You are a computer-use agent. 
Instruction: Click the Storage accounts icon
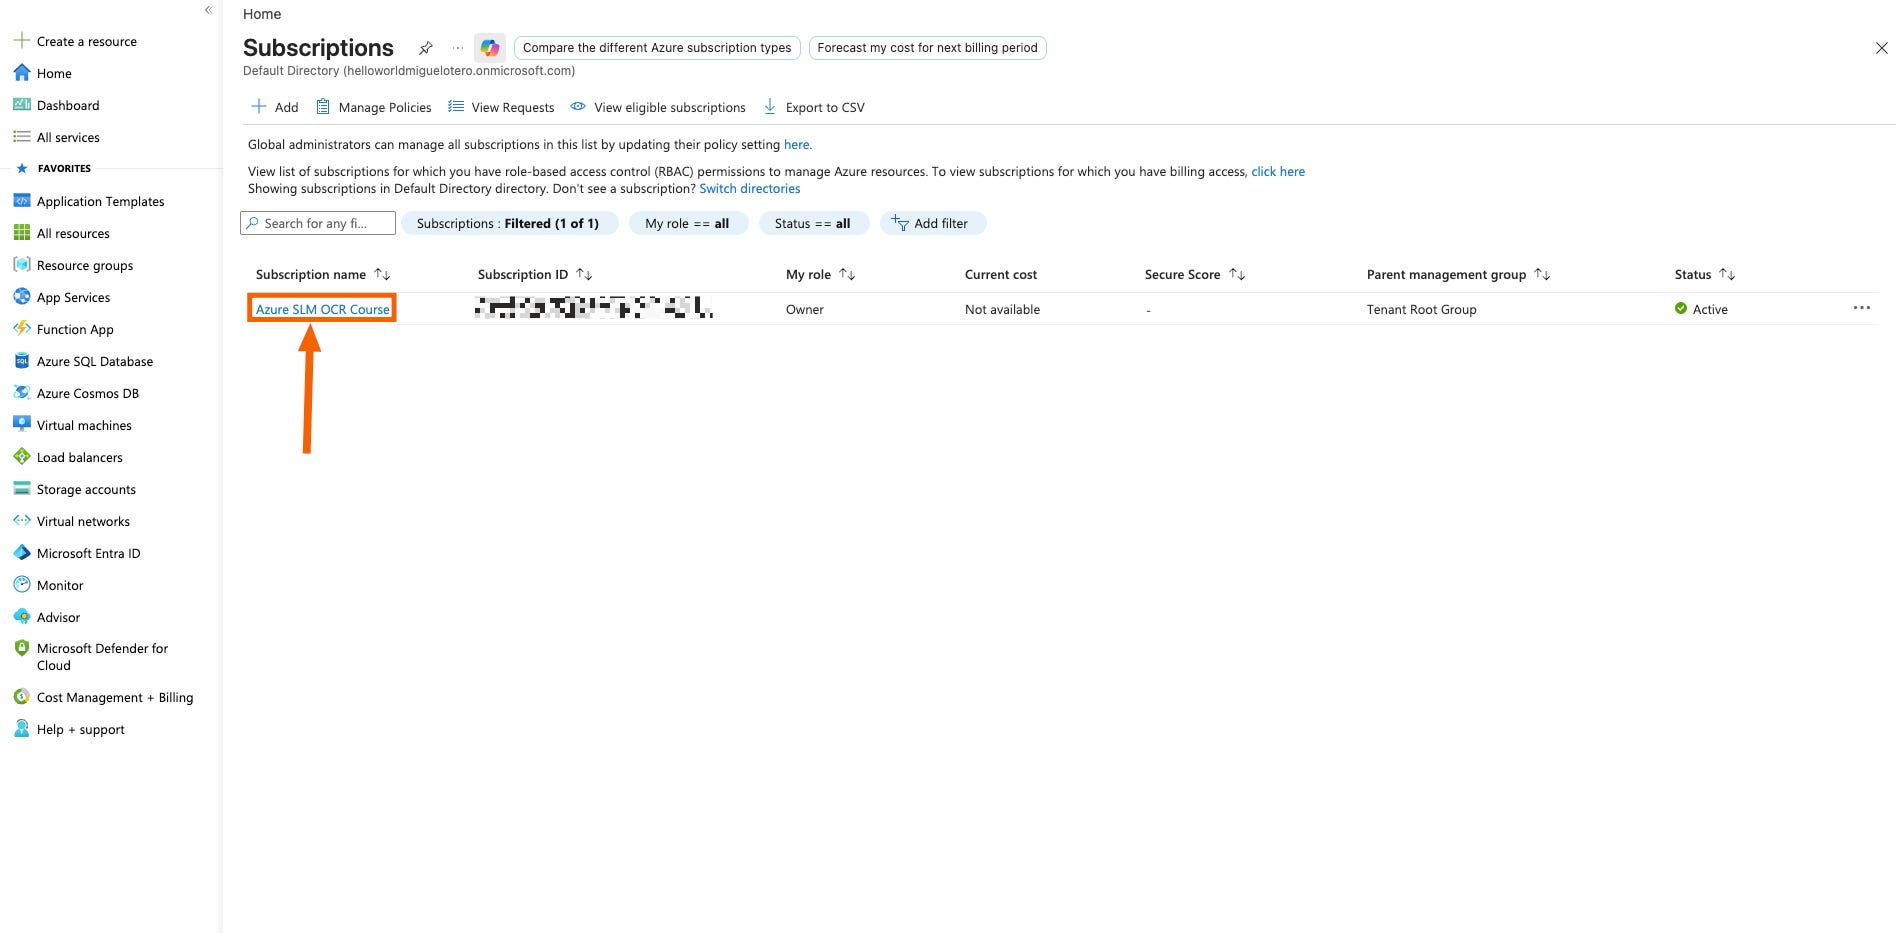(x=21, y=489)
